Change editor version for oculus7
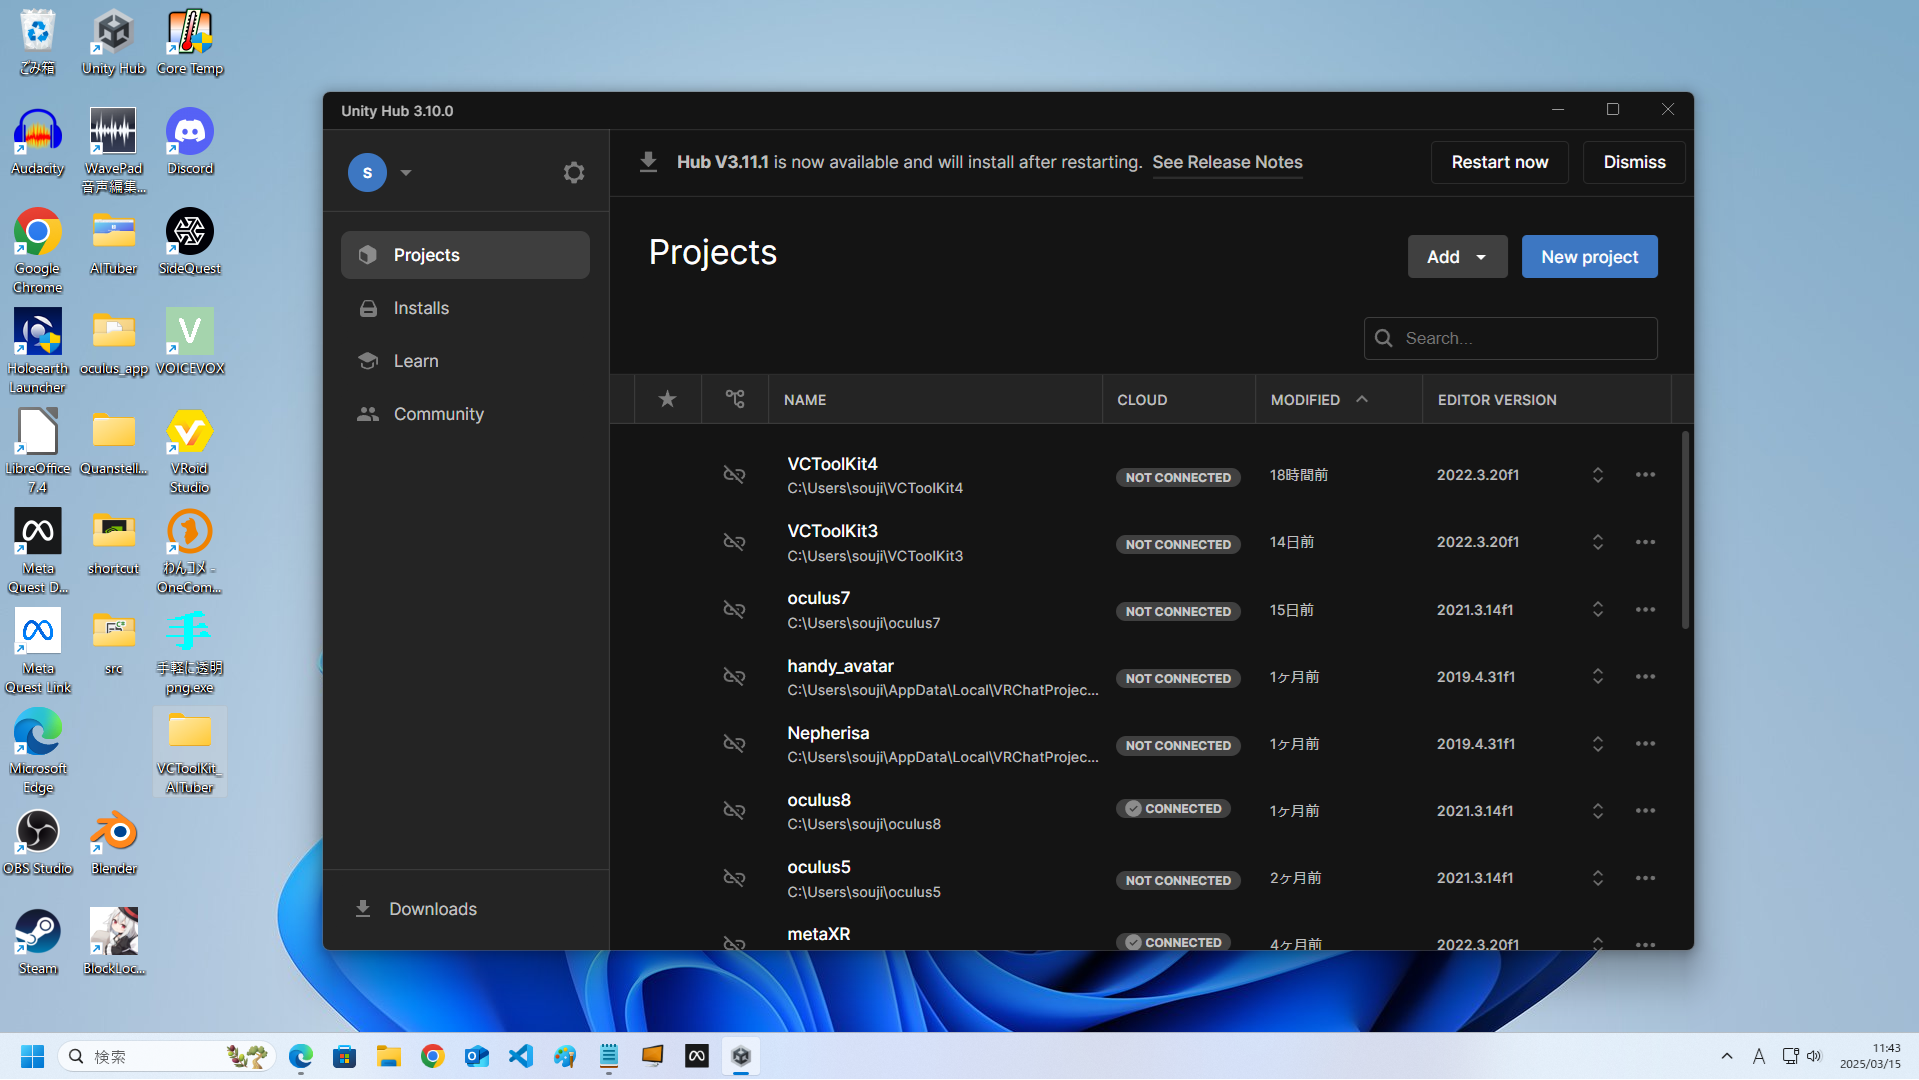1919x1080 pixels. [x=1597, y=609]
